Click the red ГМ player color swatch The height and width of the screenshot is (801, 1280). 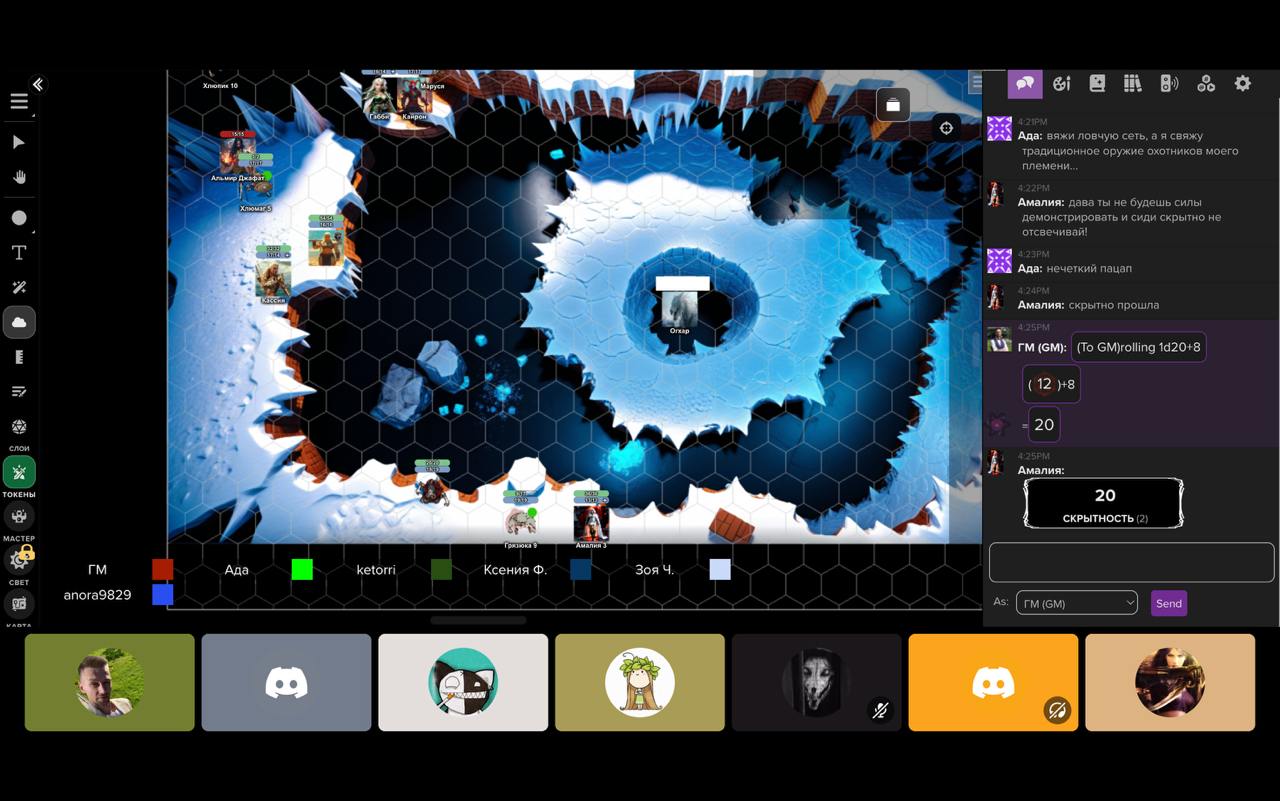(162, 569)
